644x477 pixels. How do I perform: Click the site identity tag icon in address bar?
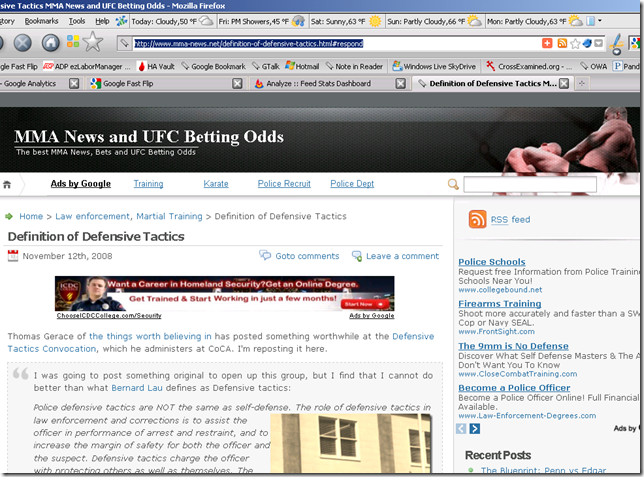click(124, 43)
